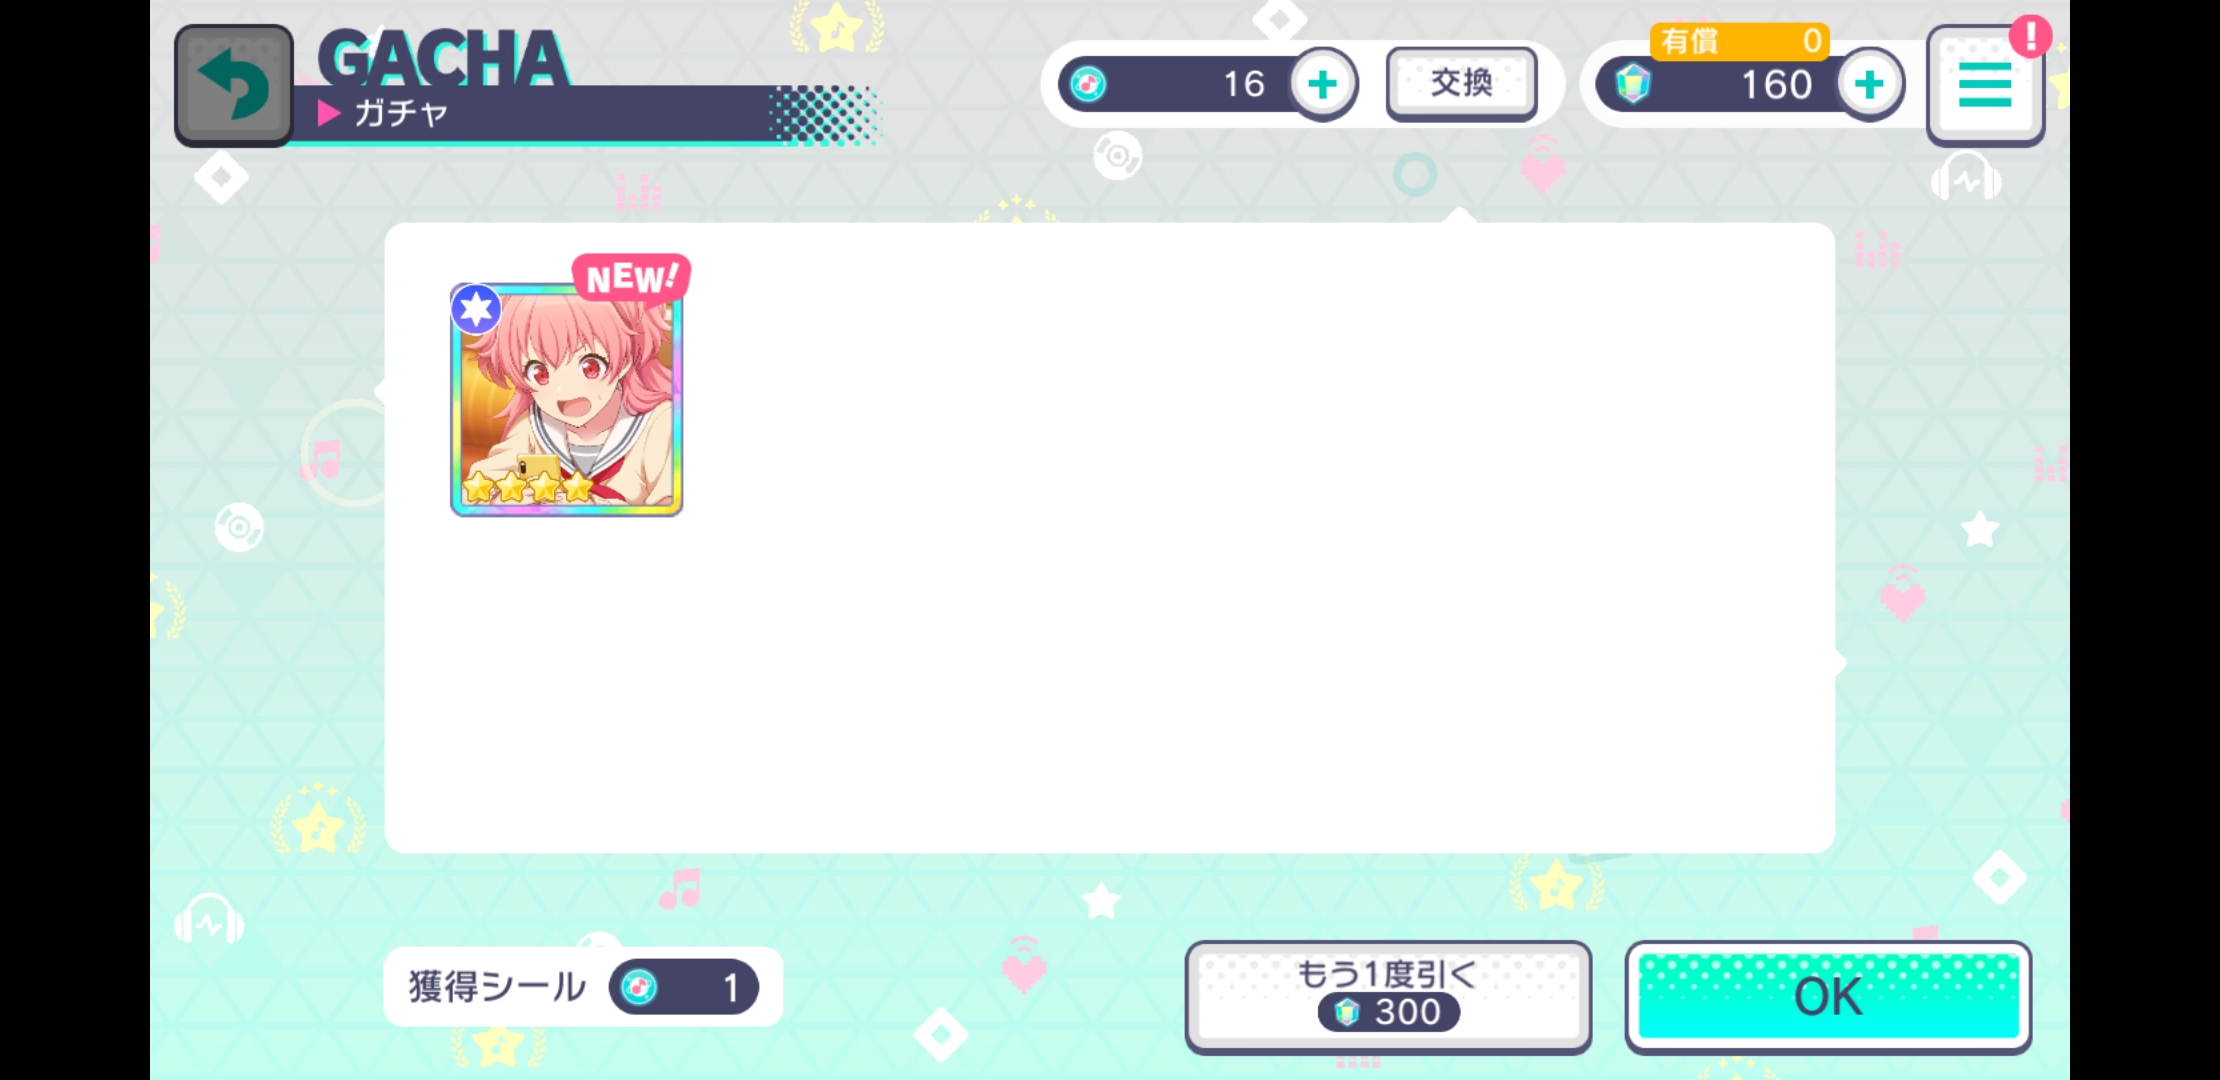
Task: Tap the 獲得シール earned seals counter
Action: pyautogui.click(x=583, y=987)
